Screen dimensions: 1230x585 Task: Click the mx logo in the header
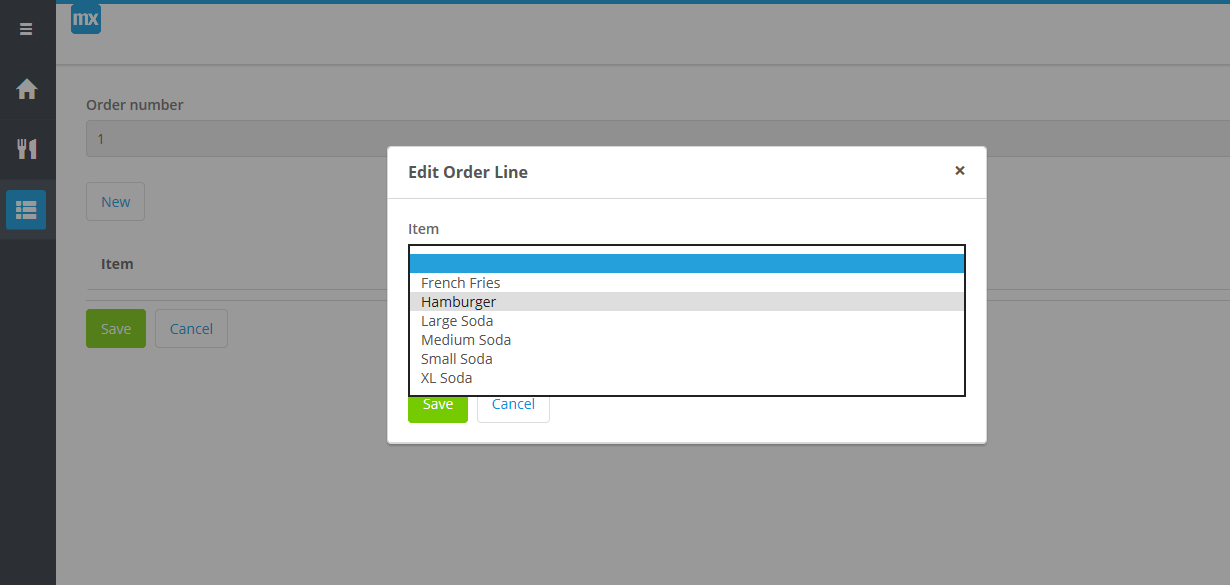pyautogui.click(x=85, y=18)
